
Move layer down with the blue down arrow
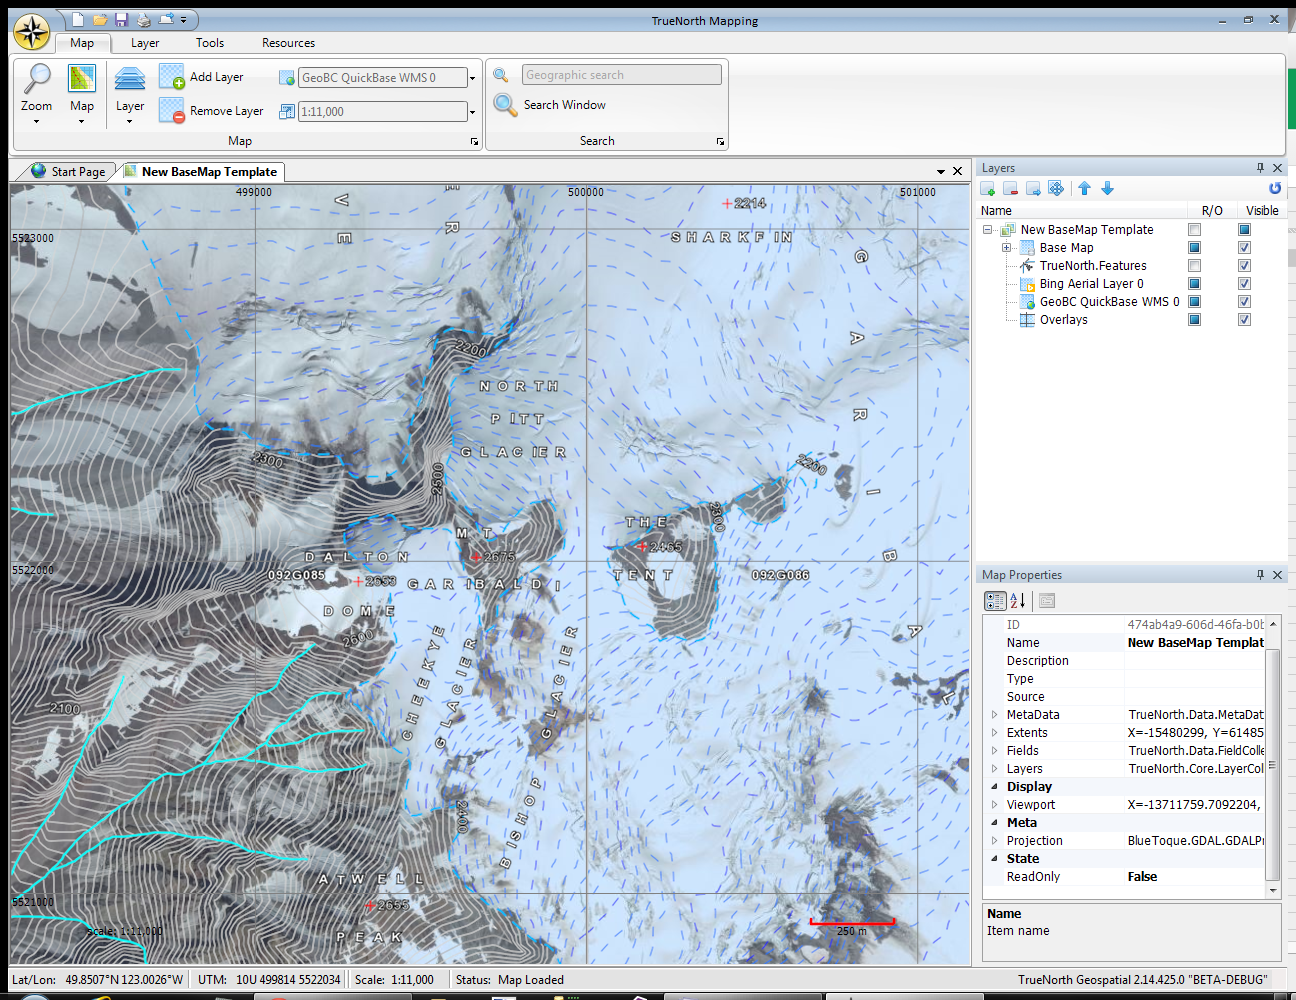click(x=1107, y=189)
